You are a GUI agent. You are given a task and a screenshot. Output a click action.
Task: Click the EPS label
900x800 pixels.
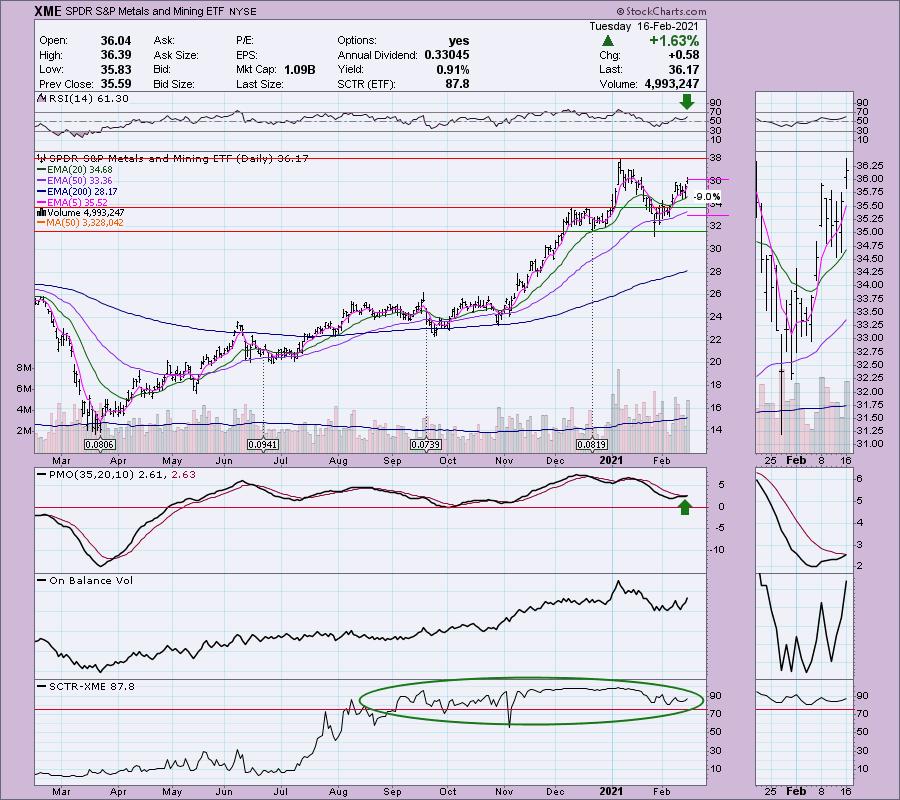pos(245,55)
